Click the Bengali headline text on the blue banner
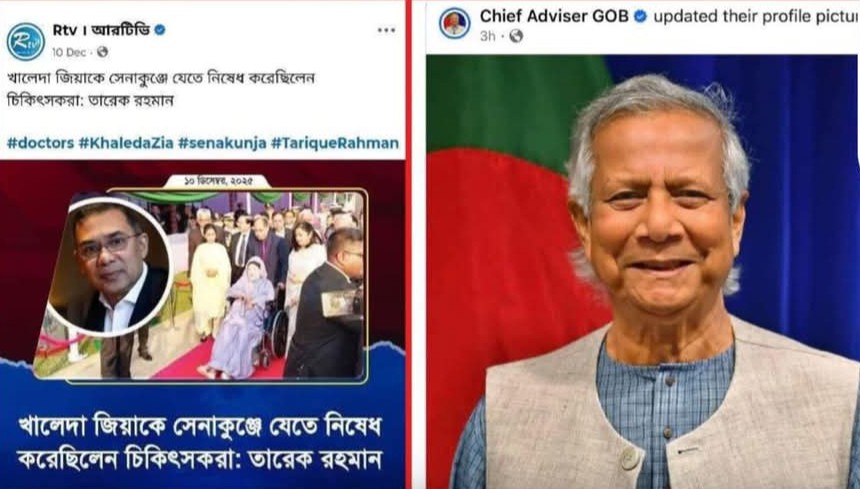This screenshot has width=860, height=489. point(200,442)
